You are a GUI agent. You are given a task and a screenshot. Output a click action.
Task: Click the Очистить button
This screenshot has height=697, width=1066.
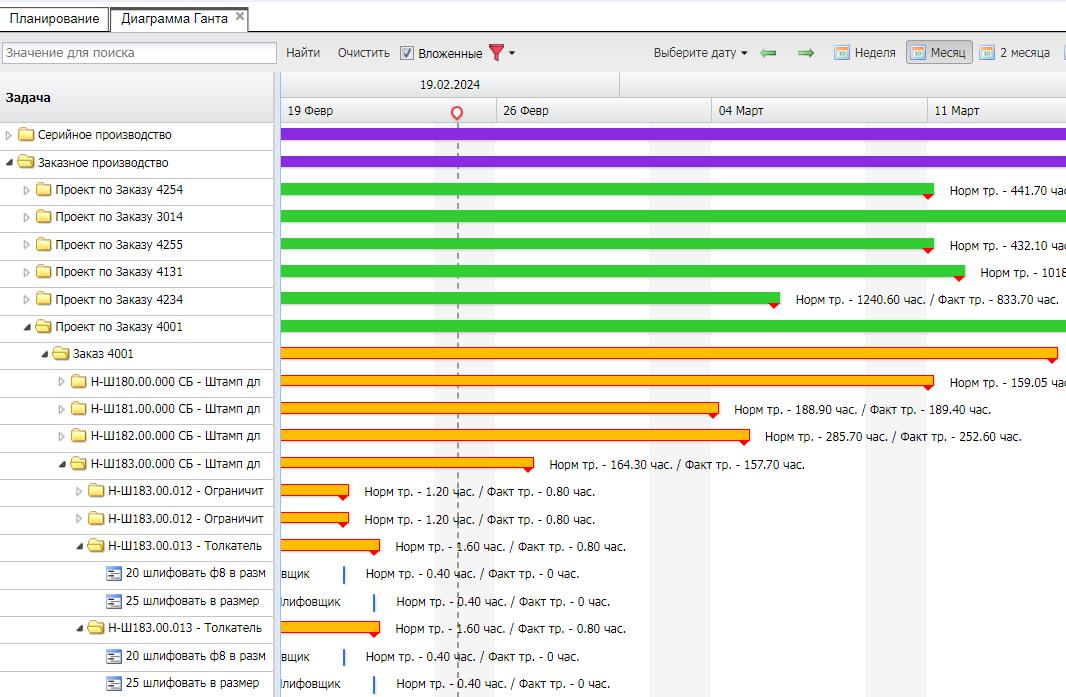364,52
